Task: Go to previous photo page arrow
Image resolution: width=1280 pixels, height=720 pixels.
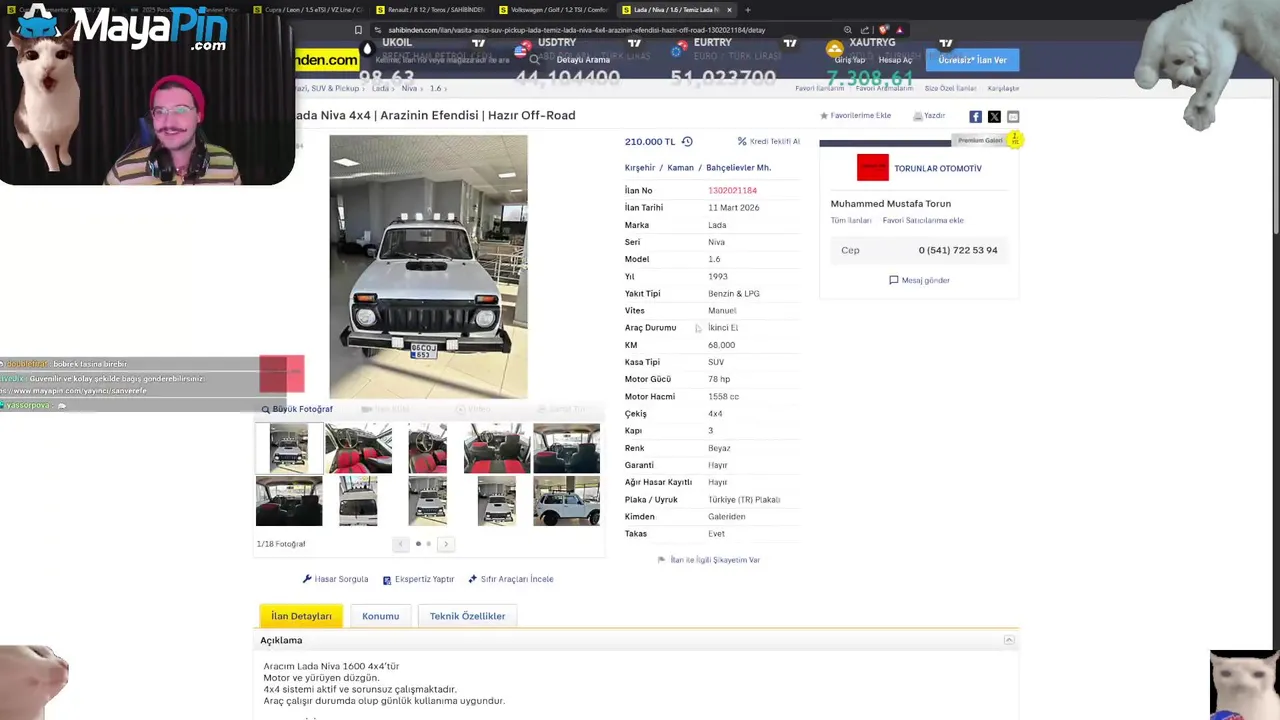Action: (x=400, y=544)
